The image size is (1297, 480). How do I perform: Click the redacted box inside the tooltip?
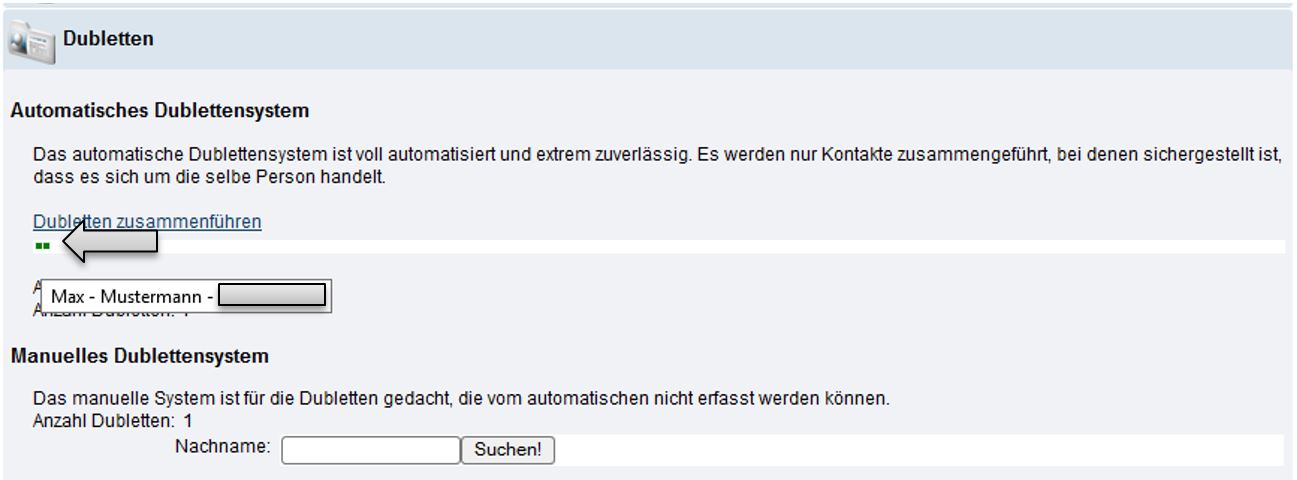[271, 296]
